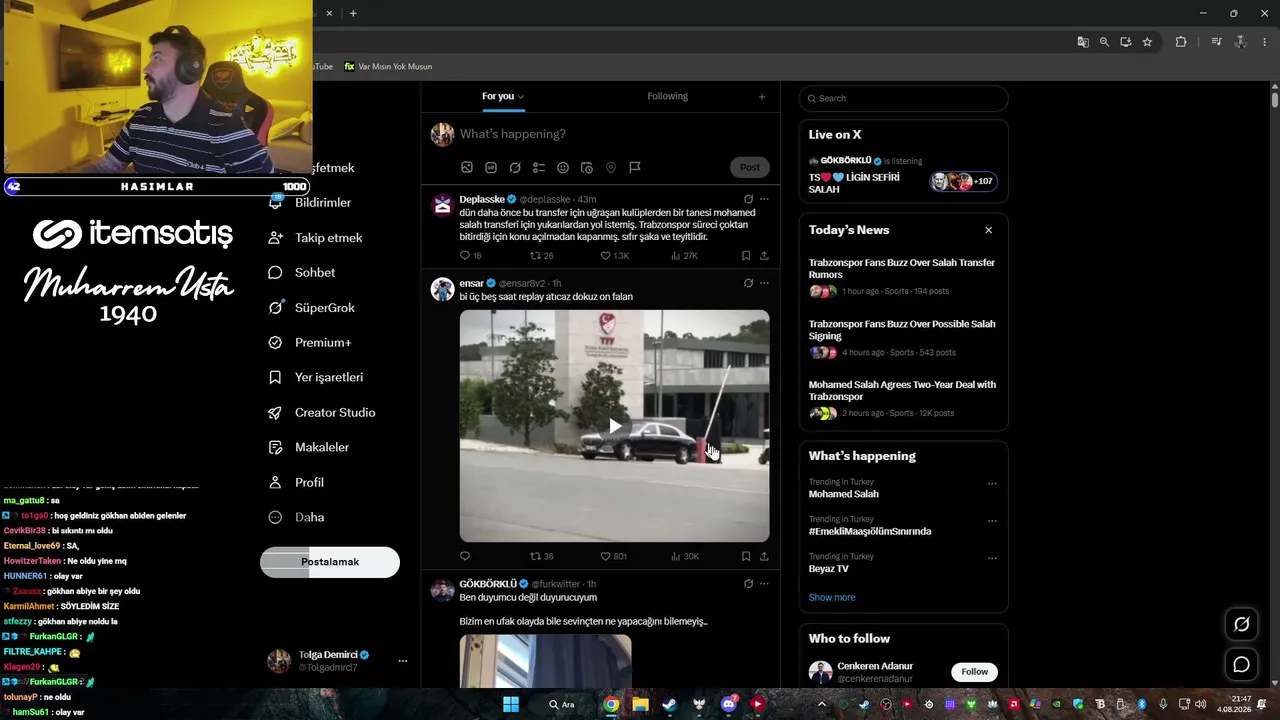Click the X Search box
1280x720 pixels.
pos(904,98)
